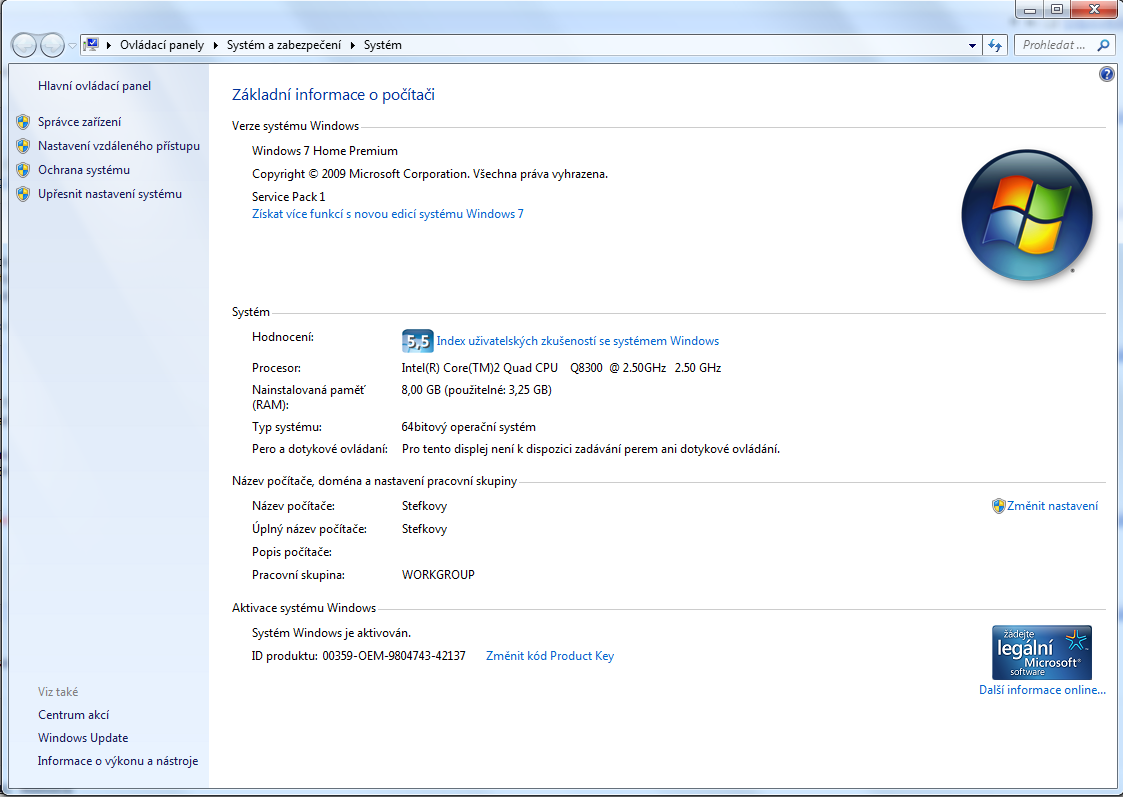Click product ID 00359-OEM-9804743-42137
The height and width of the screenshot is (797, 1123).
pyautogui.click(x=394, y=656)
